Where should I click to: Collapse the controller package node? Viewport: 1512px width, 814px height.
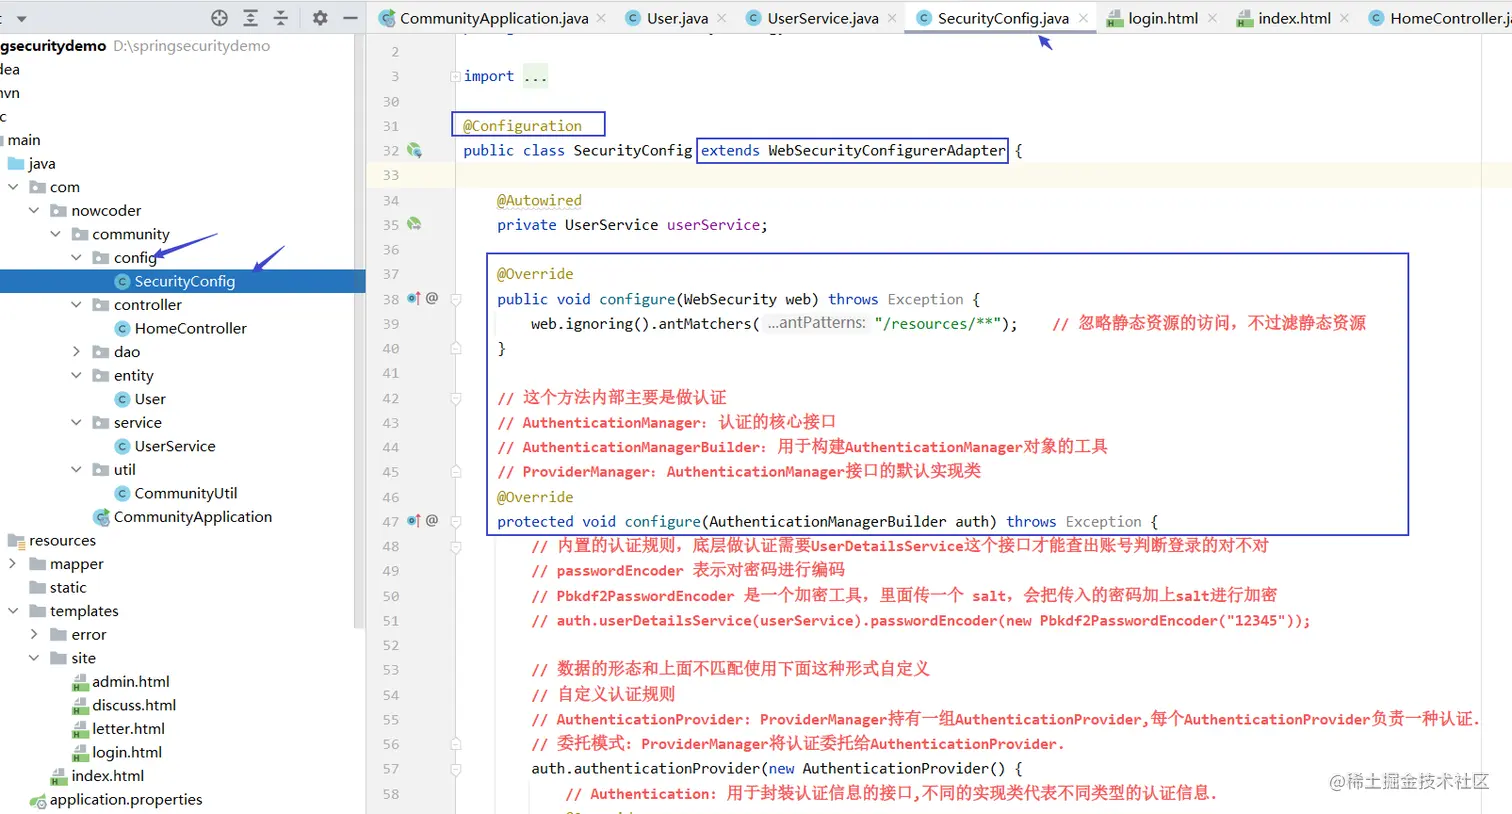[x=76, y=304]
